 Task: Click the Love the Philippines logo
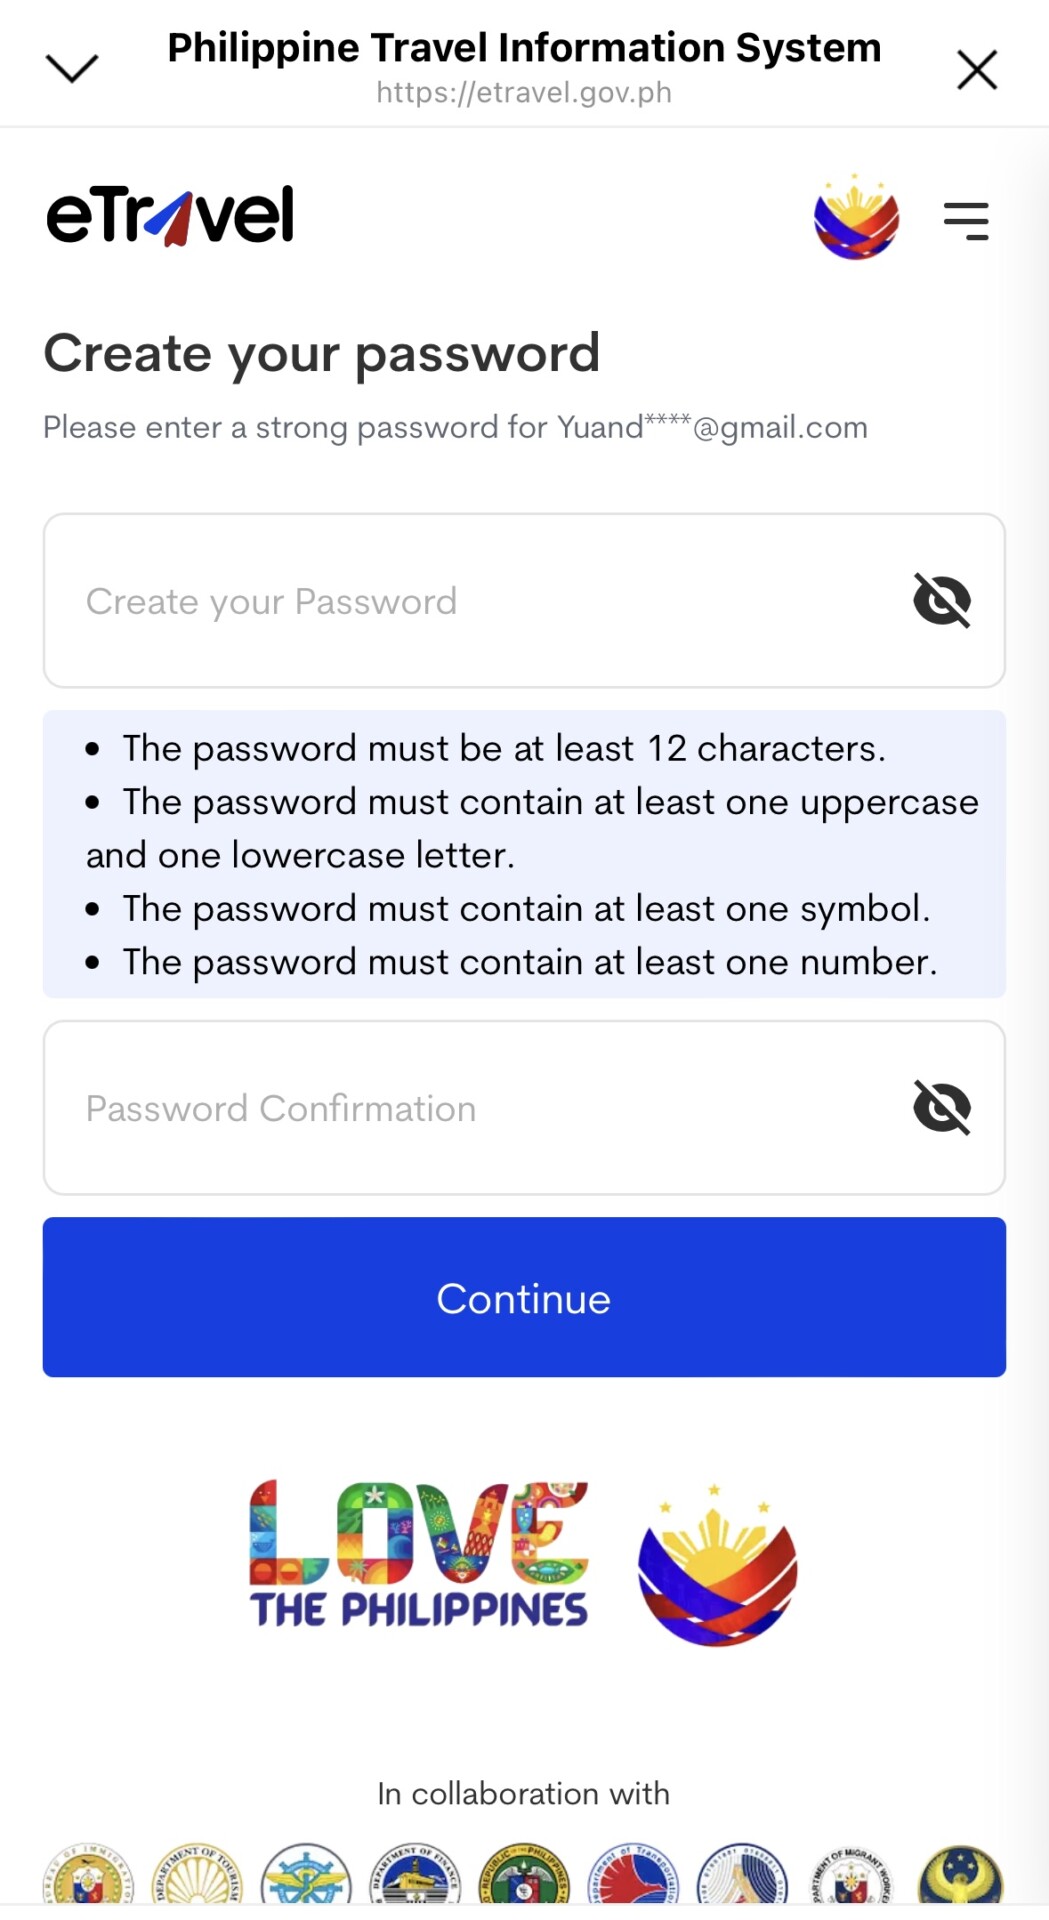419,1554
